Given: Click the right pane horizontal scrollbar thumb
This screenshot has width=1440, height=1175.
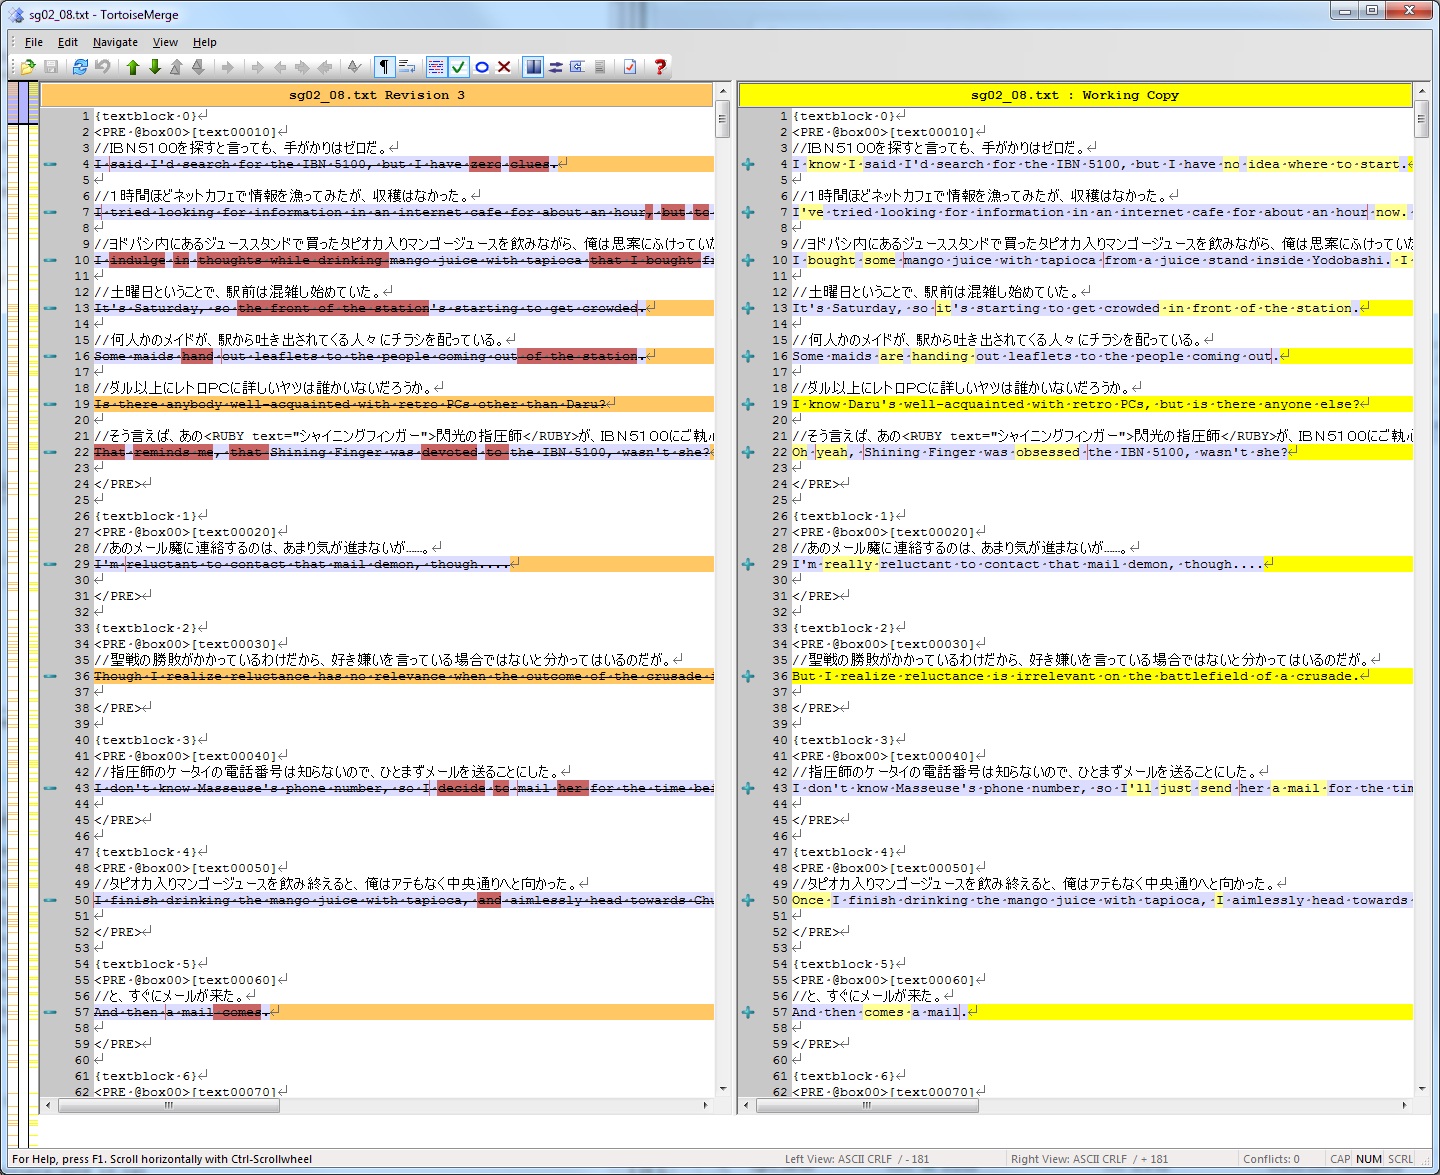Looking at the screenshot, I should pyautogui.click(x=866, y=1105).
